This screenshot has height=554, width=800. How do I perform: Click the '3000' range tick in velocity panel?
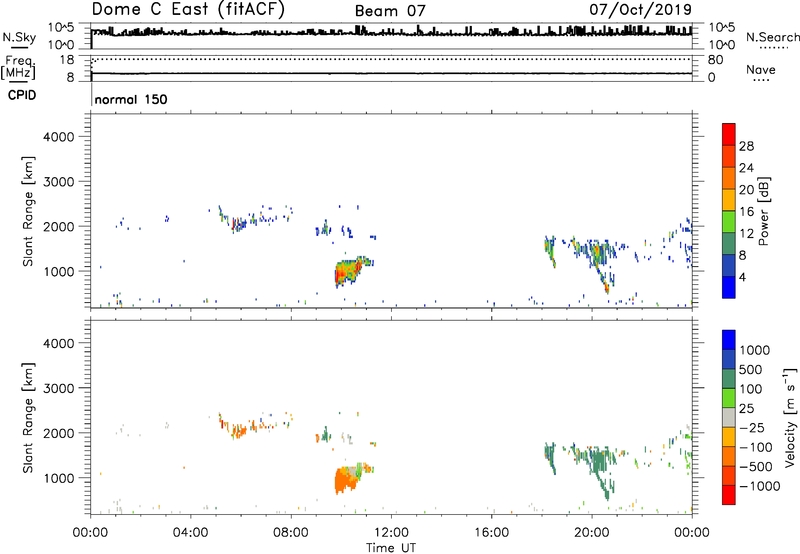(x=59, y=388)
